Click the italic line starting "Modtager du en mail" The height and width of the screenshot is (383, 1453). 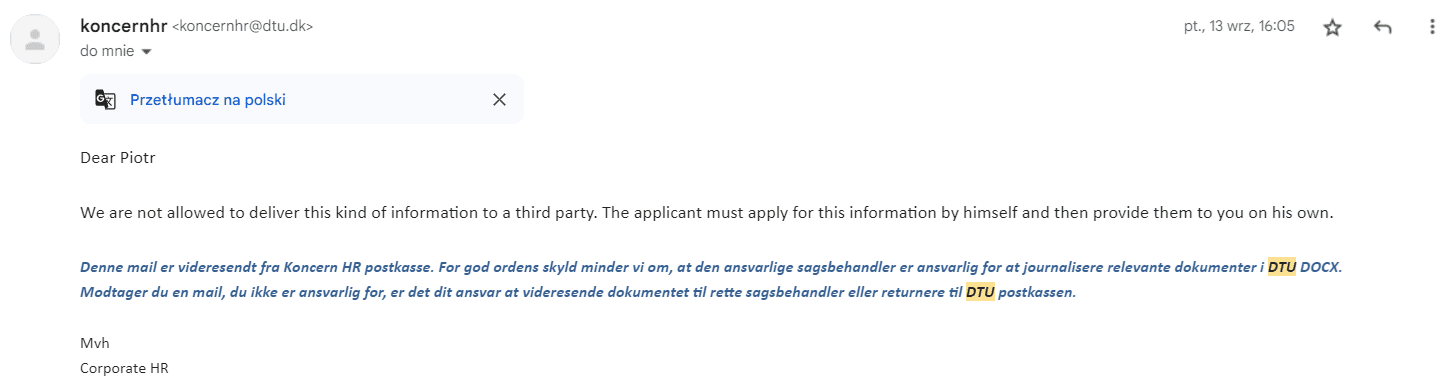(x=578, y=292)
